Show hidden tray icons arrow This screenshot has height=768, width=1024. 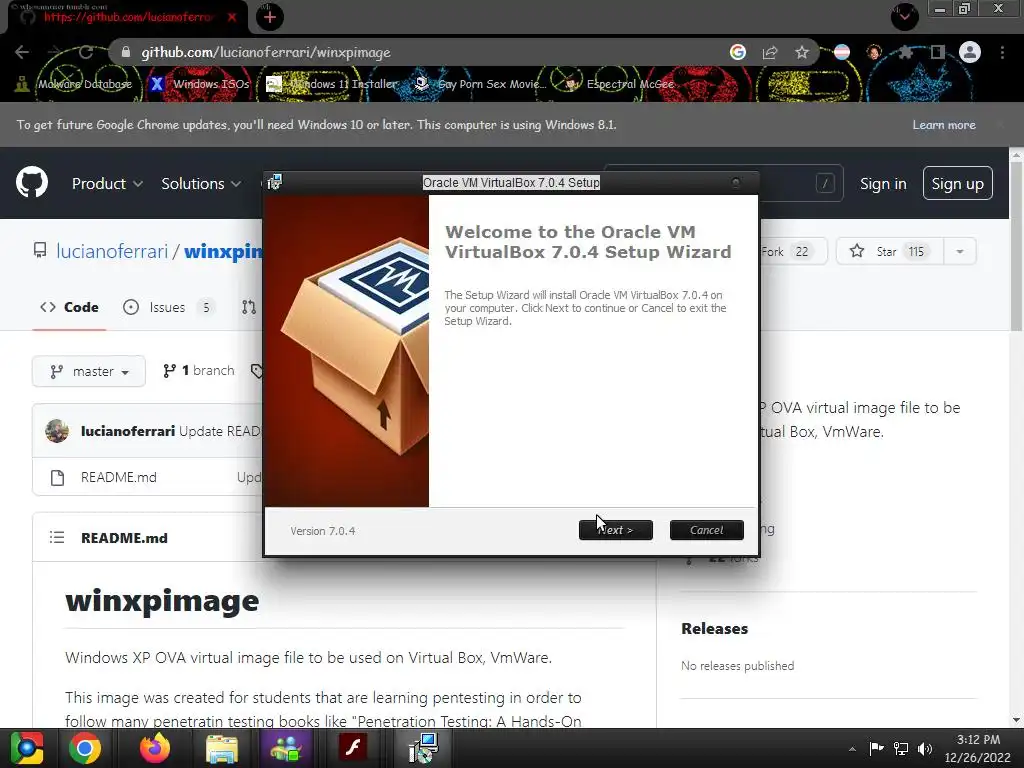tap(852, 749)
